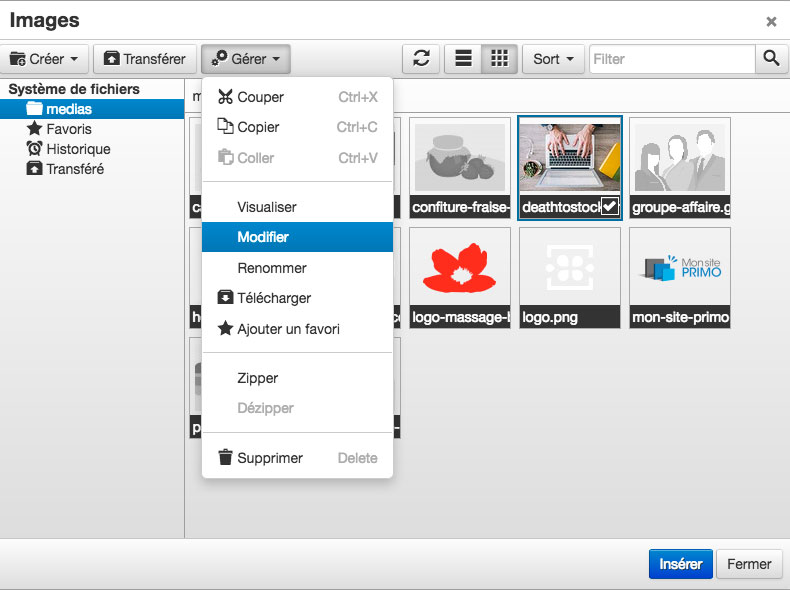Toggle the Gérer manage dropdown
Image resolution: width=790 pixels, height=590 pixels.
246,59
